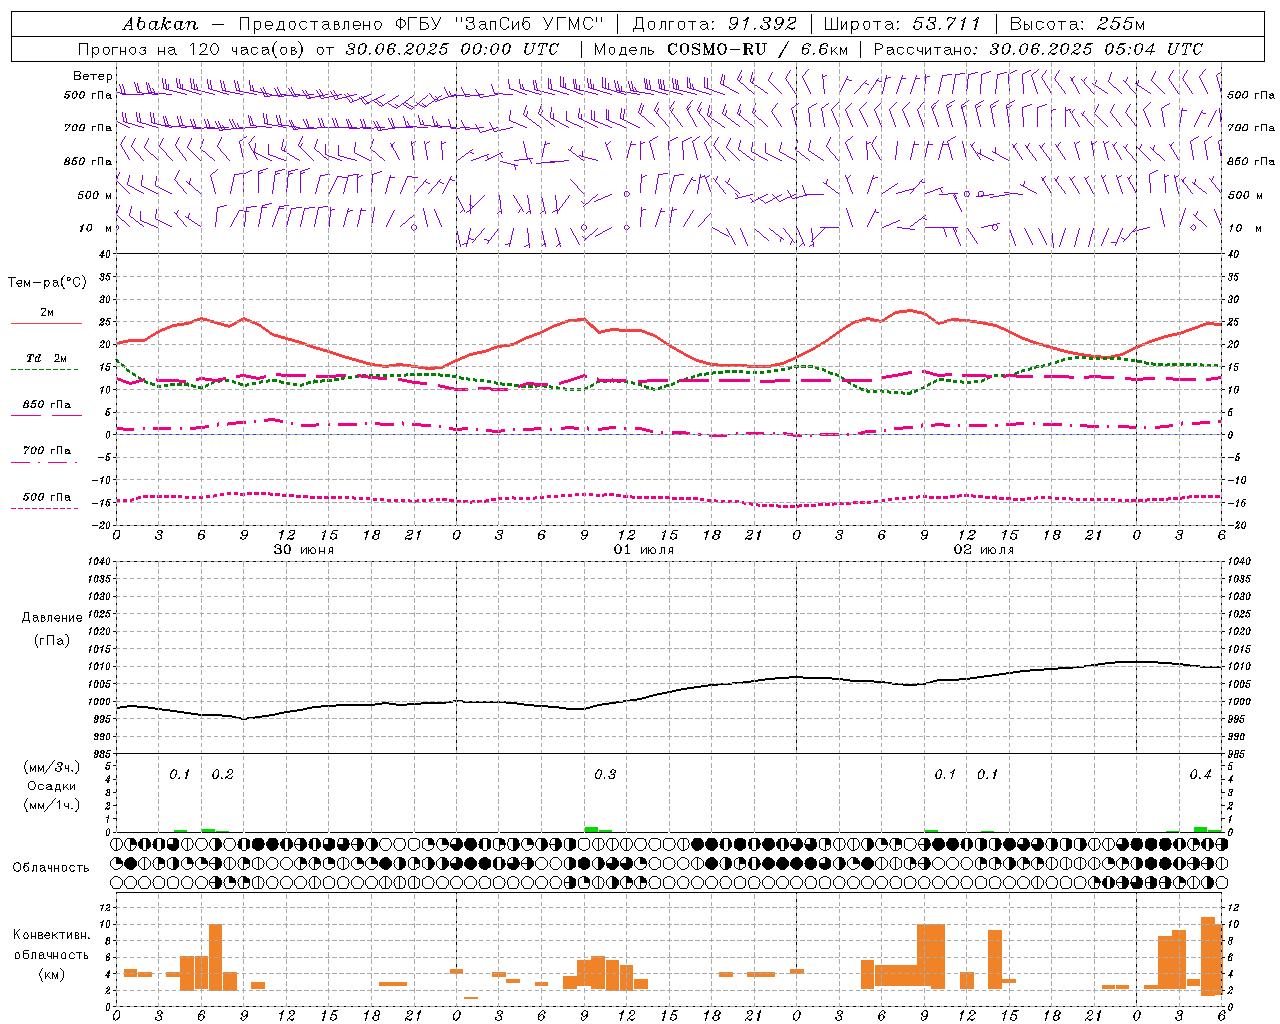Click the (гПа) unit label under Давление
The height and width of the screenshot is (1024, 1280).
point(52,640)
